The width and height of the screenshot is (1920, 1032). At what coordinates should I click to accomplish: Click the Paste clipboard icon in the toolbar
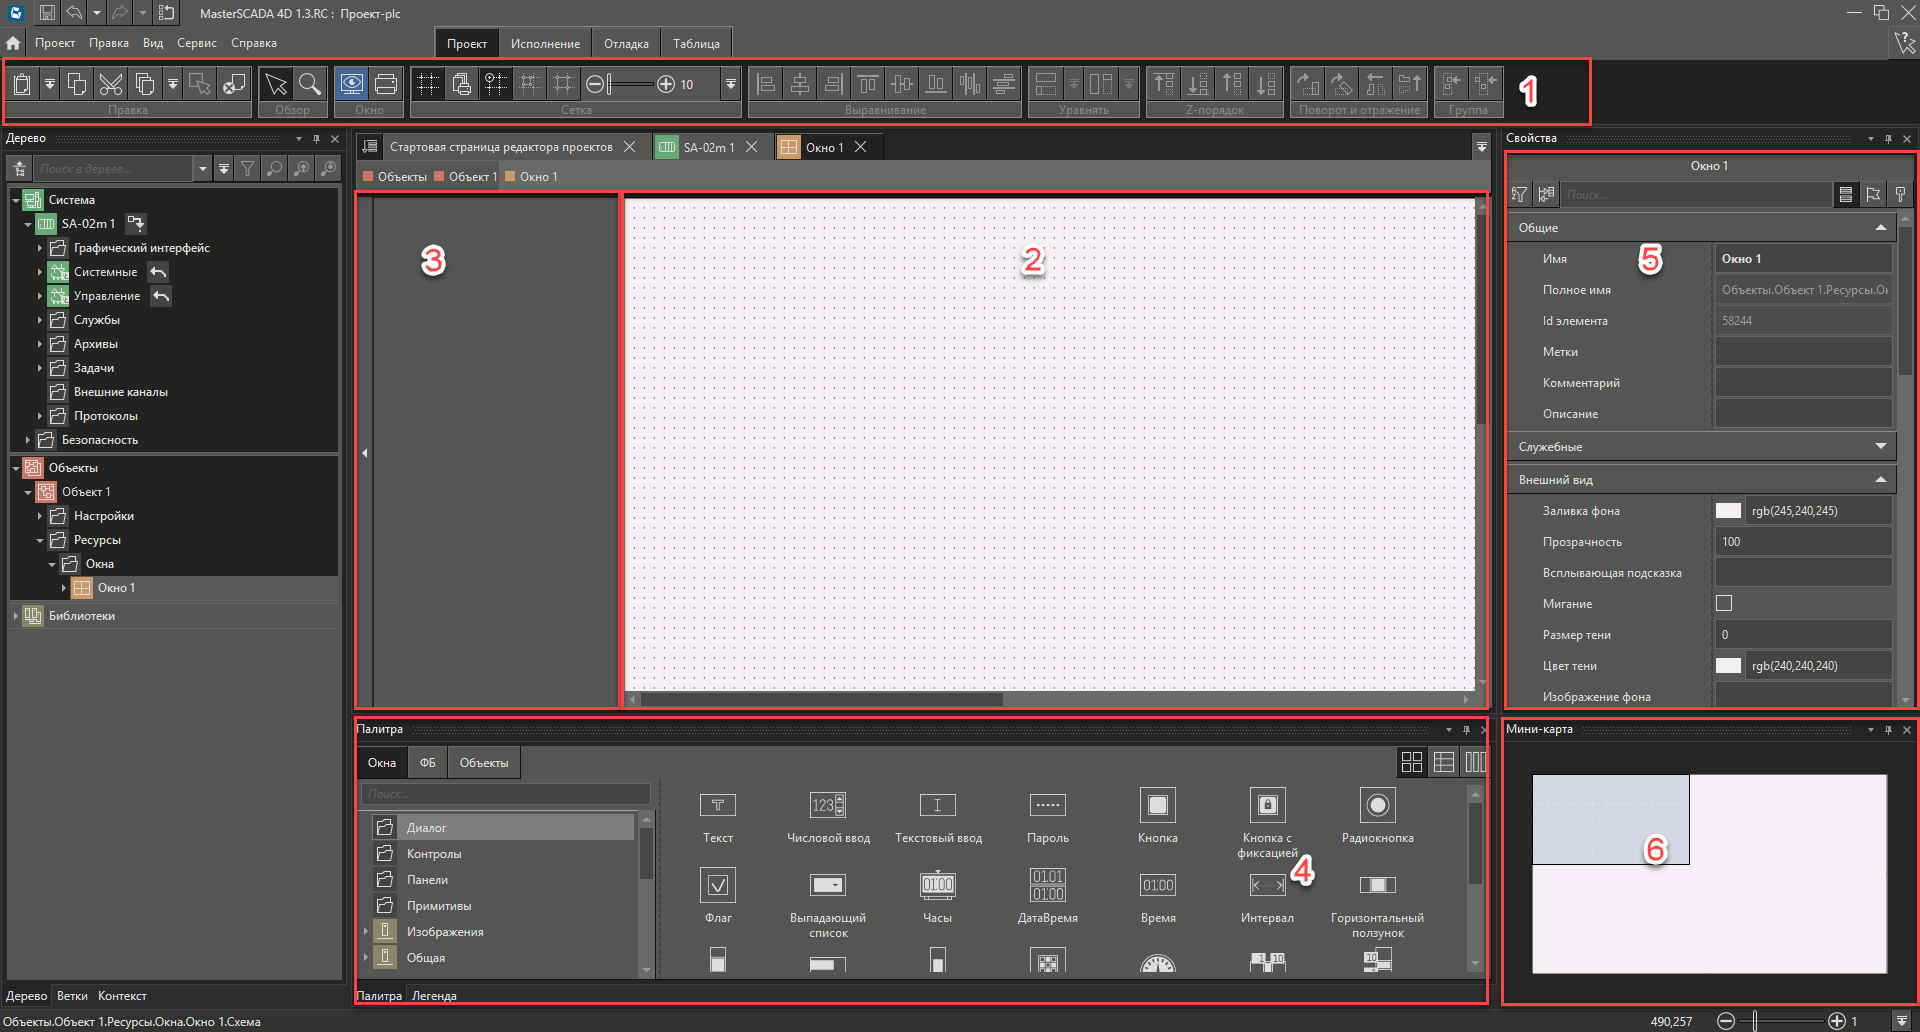[22, 84]
